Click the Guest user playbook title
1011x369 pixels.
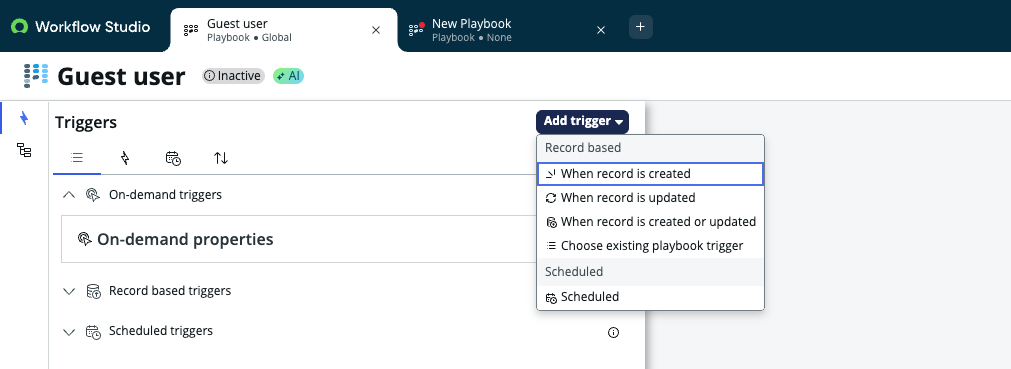click(121, 76)
